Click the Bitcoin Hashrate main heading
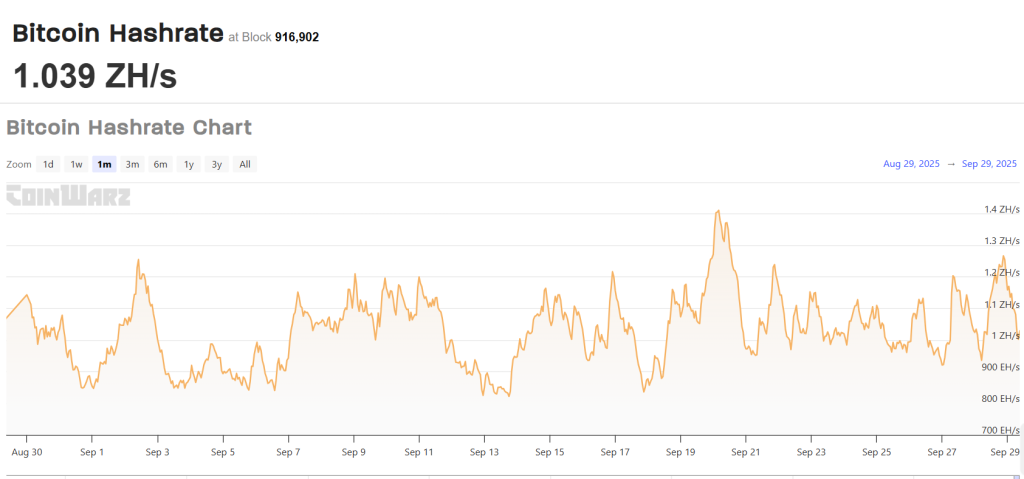This screenshot has height=479, width=1024. [117, 33]
